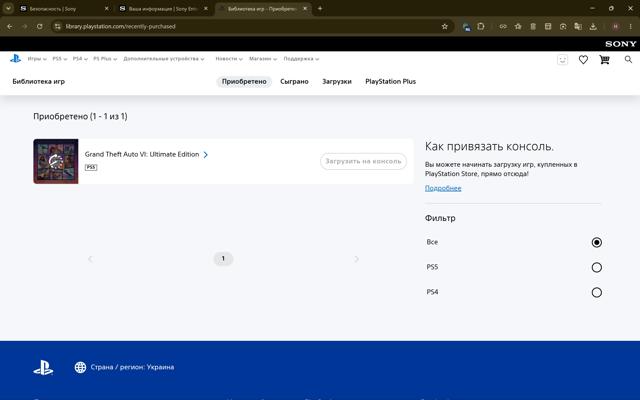Screen dimensions: 640x400
Task: Go back with the browser back arrow
Action: (x=10, y=27)
